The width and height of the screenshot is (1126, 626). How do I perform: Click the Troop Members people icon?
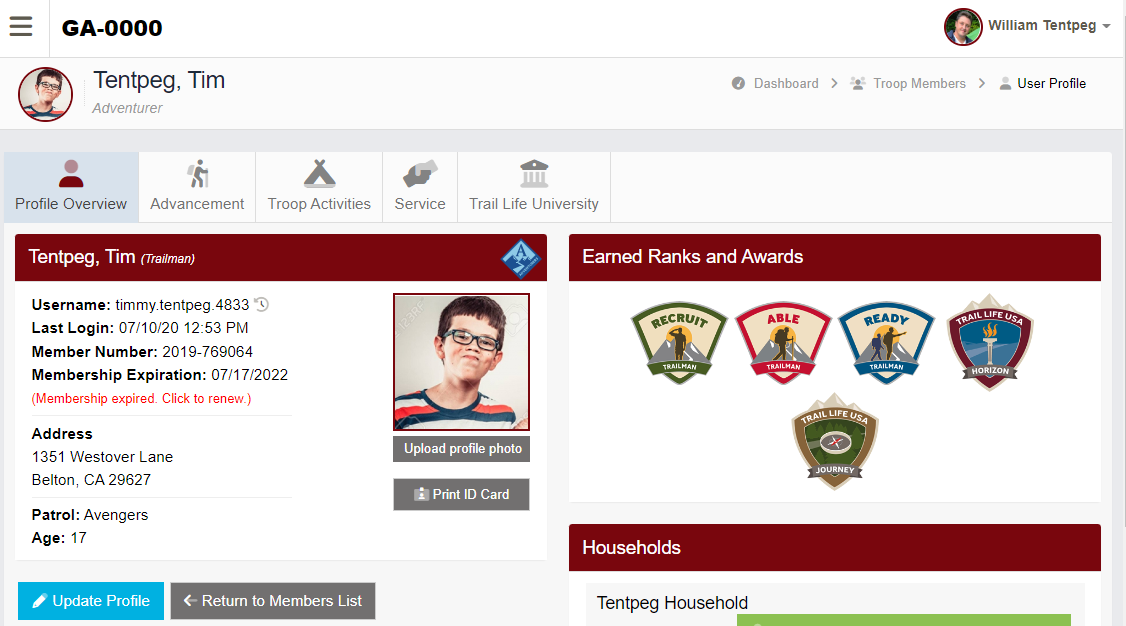click(x=857, y=83)
